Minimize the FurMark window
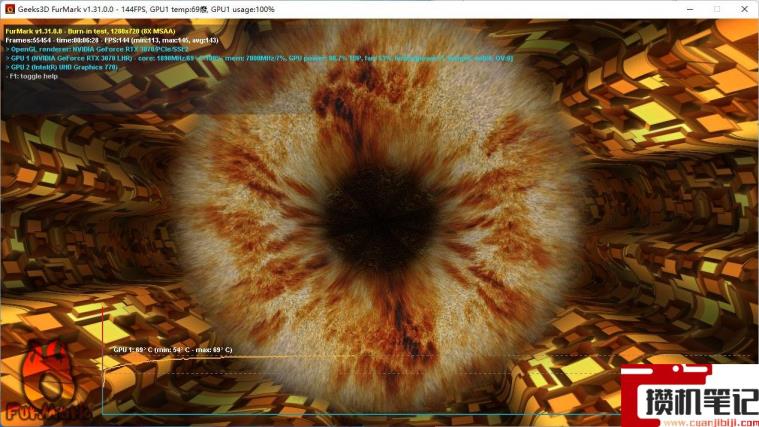The width and height of the screenshot is (759, 427). [690, 9]
